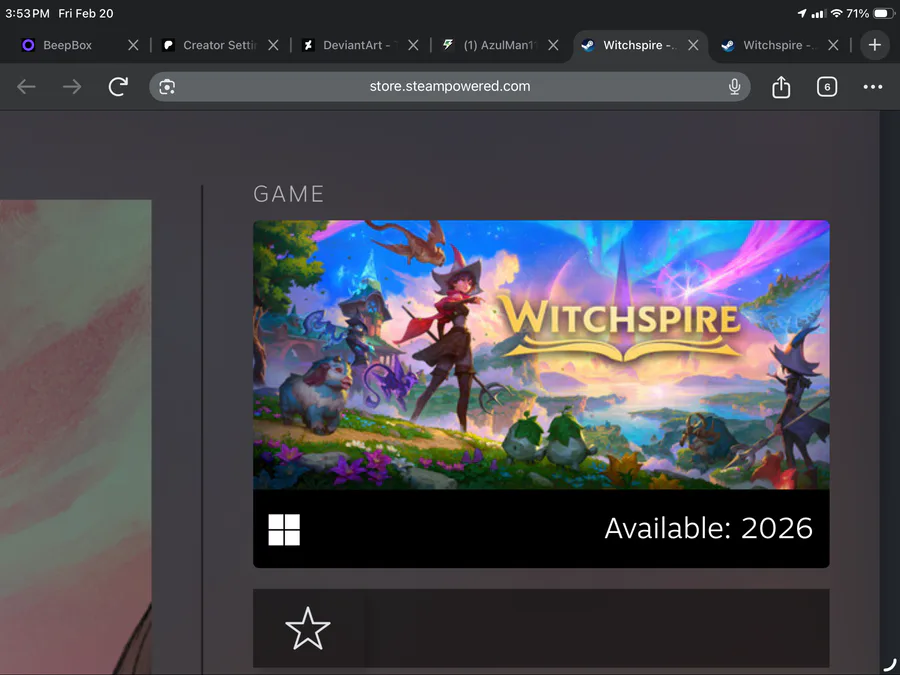This screenshot has width=900, height=675.
Task: Show the tab switcher with 6 tabs
Action: point(827,87)
